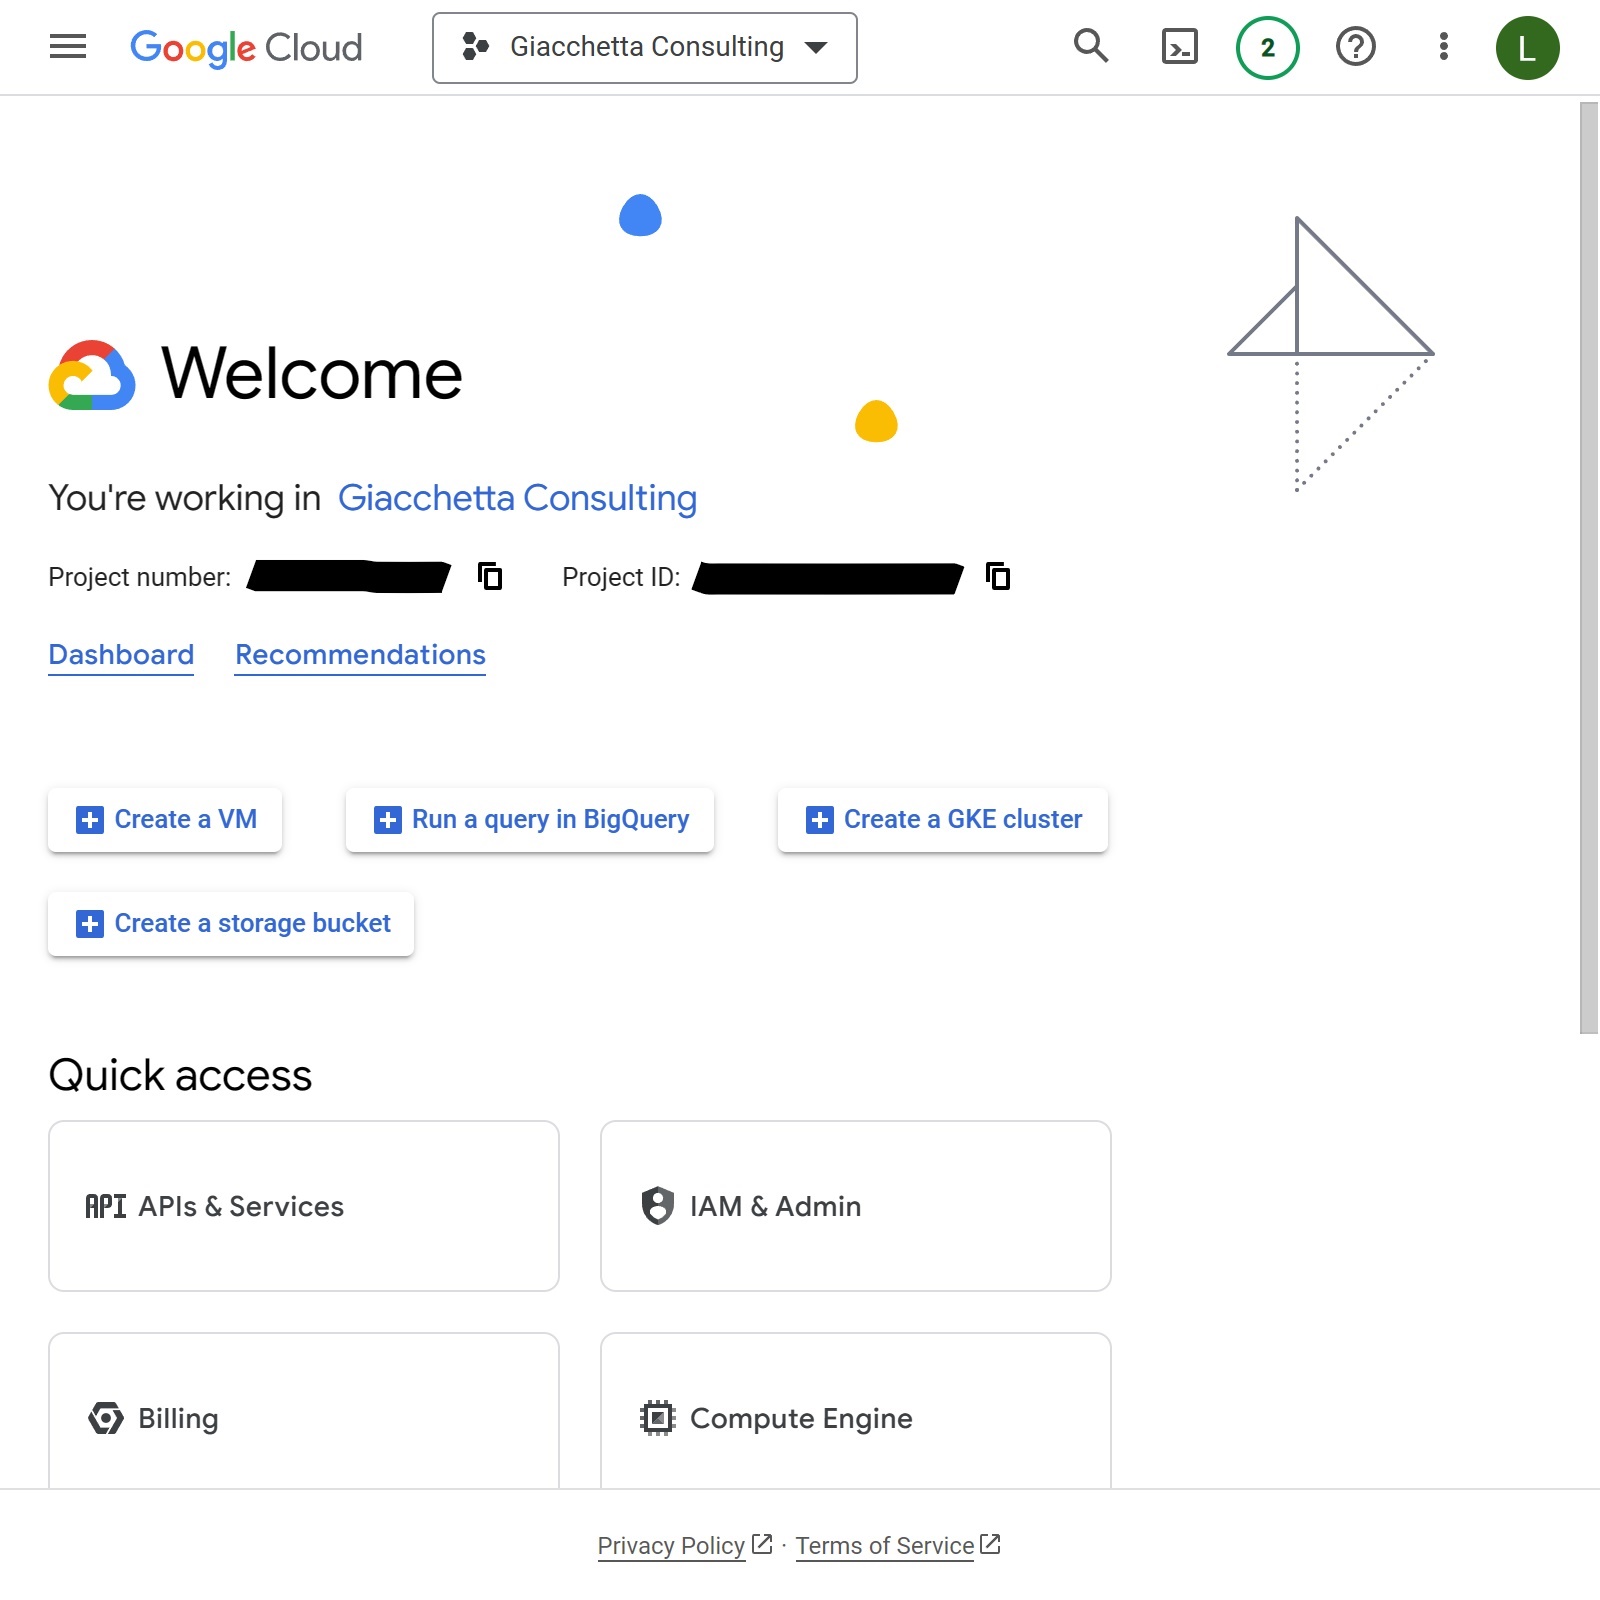Switch to the Recommendations tab
1600x1600 pixels.
click(360, 655)
